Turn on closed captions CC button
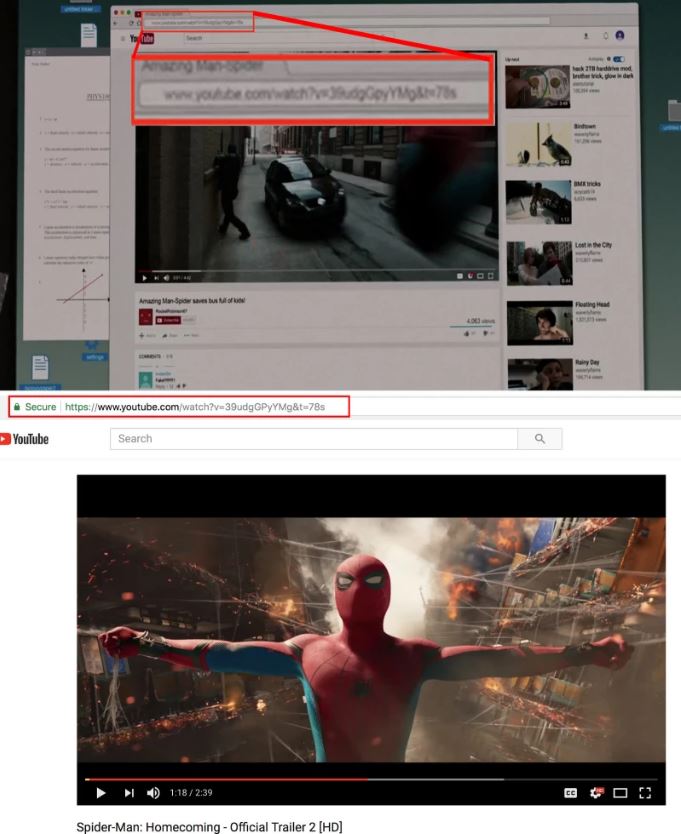681x834 pixels. tap(571, 793)
